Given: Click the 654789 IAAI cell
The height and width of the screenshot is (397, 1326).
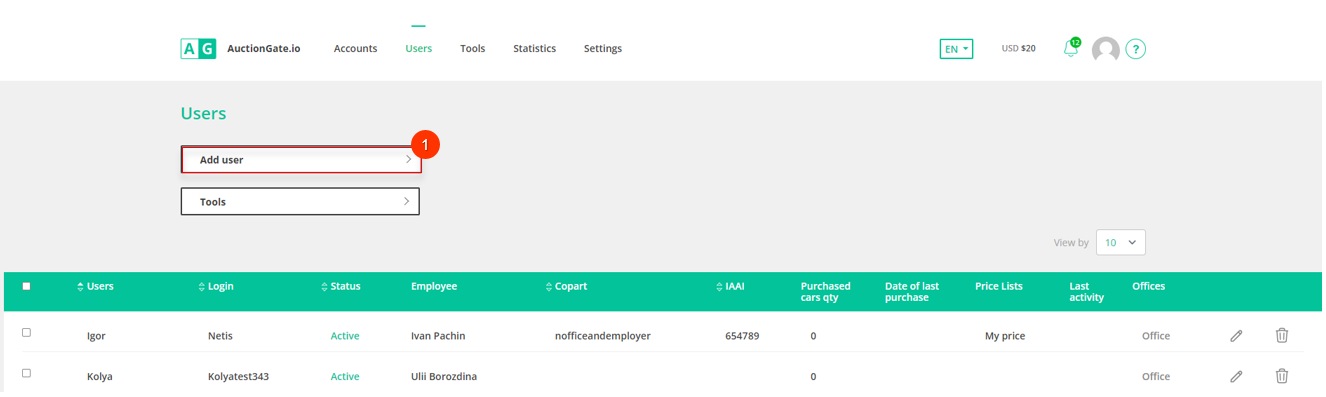Looking at the screenshot, I should pyautogui.click(x=742, y=336).
